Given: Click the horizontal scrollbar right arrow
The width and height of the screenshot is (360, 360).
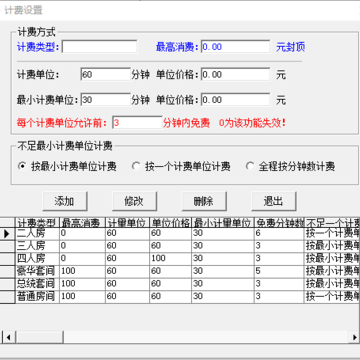Looking at the screenshot, I should 354,337.
